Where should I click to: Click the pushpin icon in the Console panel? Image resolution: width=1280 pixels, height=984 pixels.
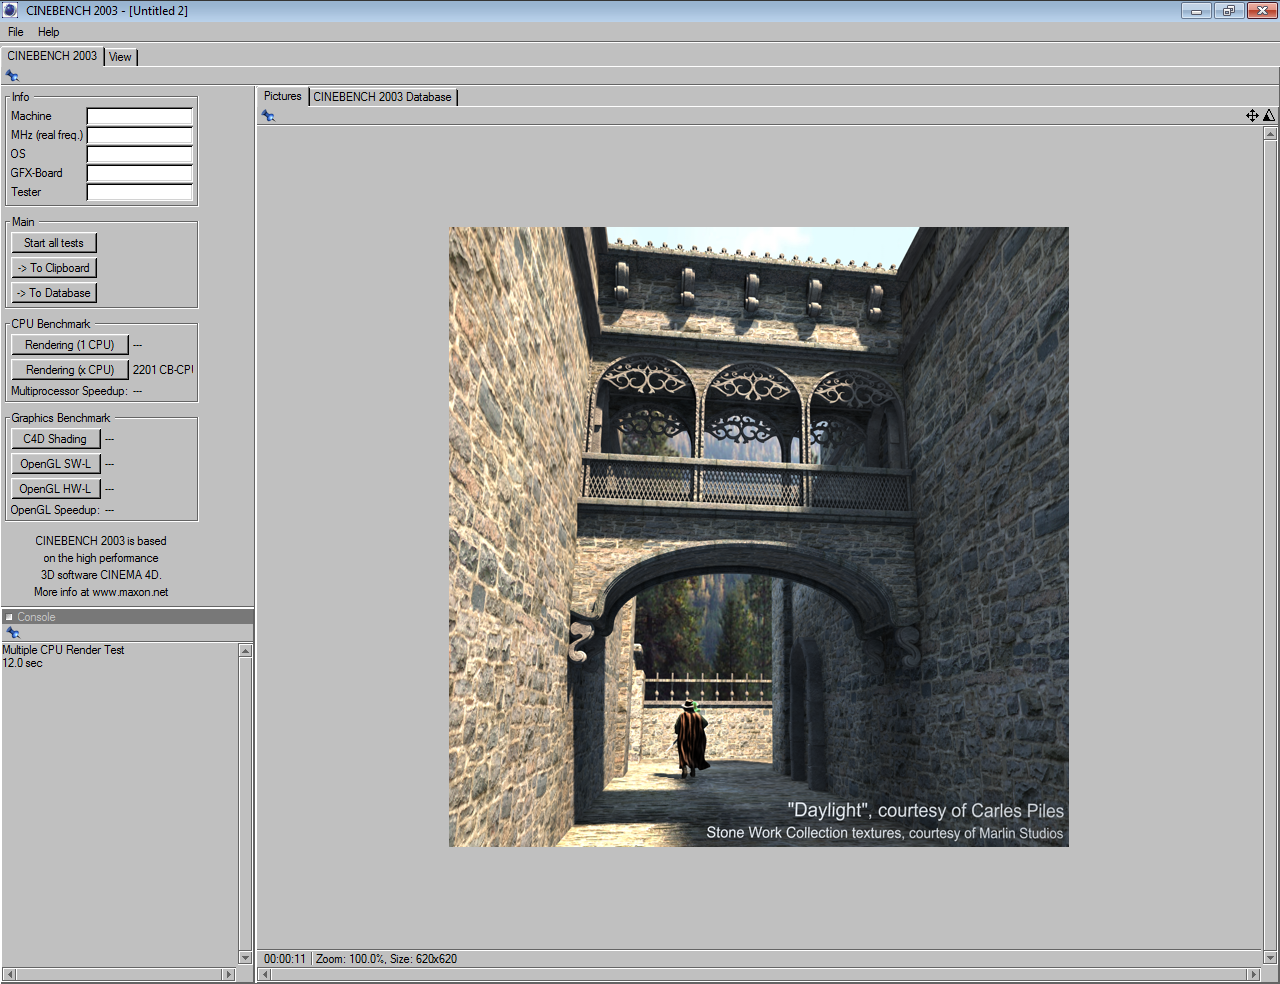coord(12,633)
